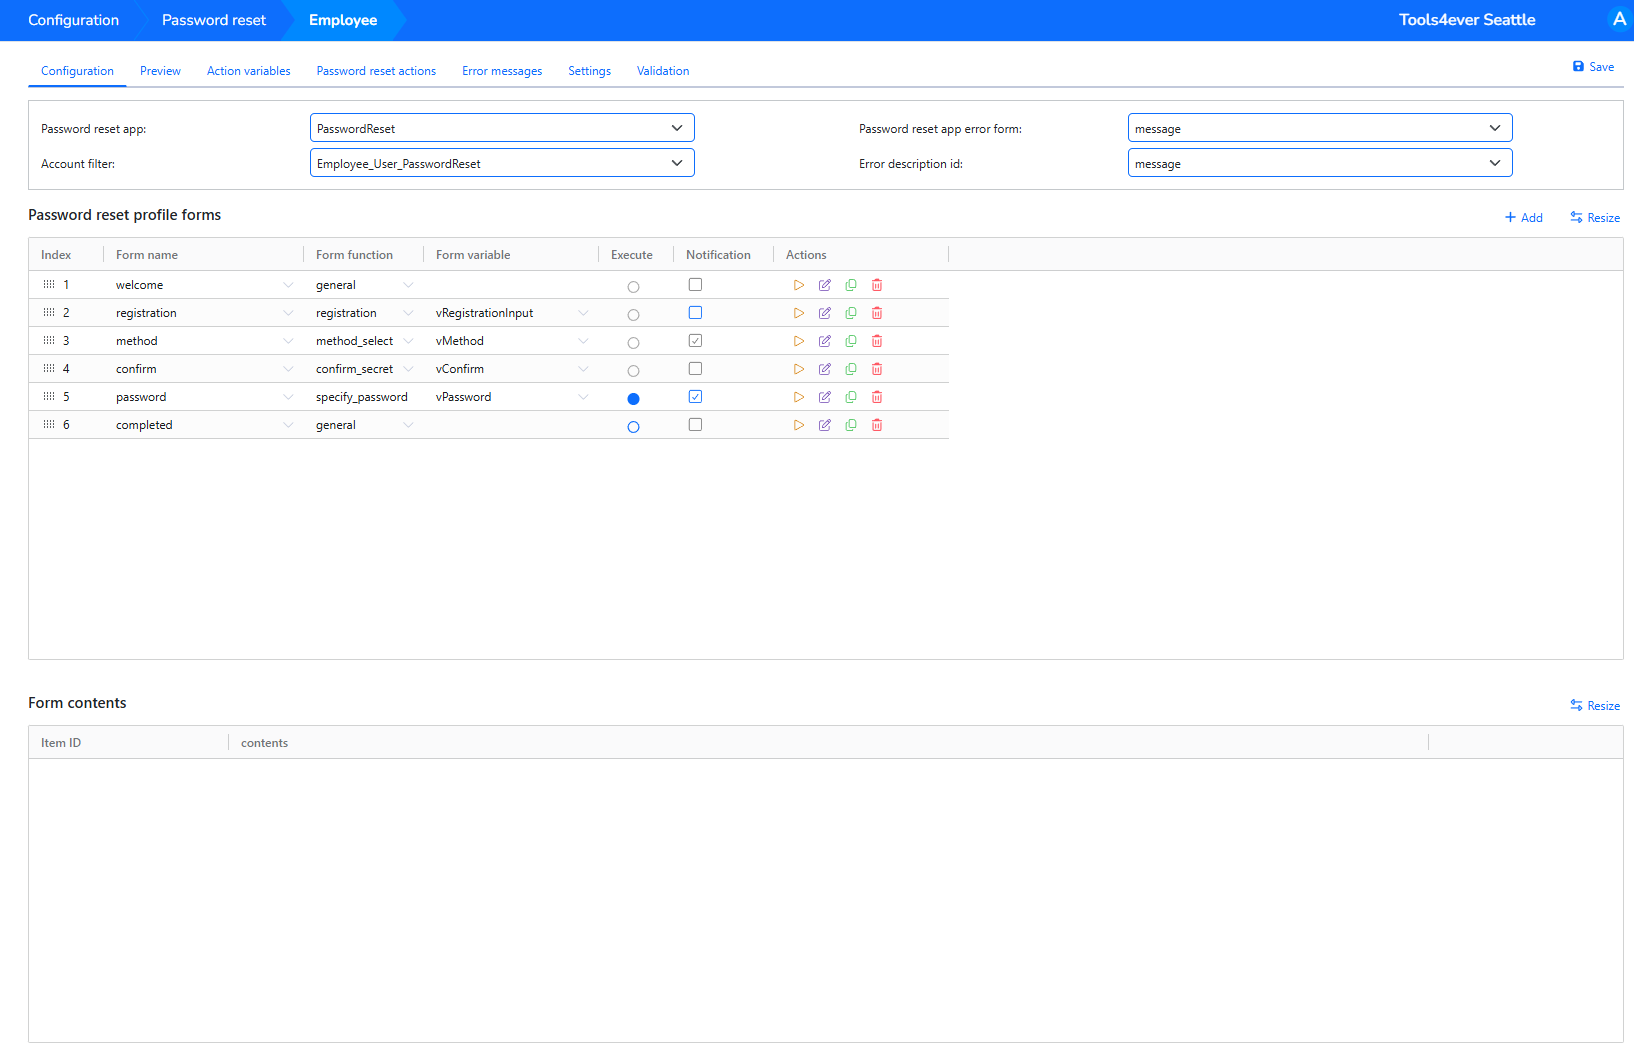Click Resize for profile forms table
The height and width of the screenshot is (1053, 1634).
(1595, 218)
